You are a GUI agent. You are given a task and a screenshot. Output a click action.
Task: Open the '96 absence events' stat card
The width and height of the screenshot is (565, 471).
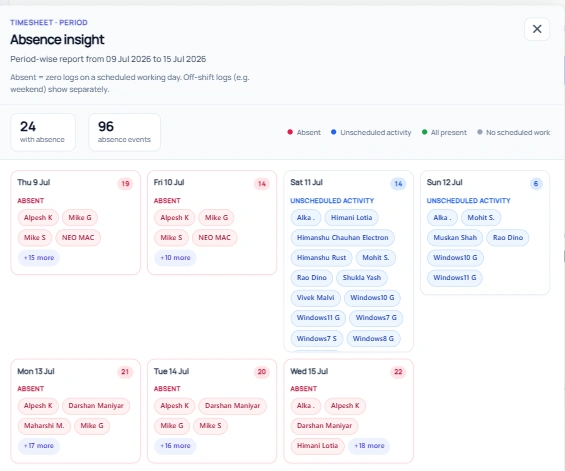coord(124,132)
